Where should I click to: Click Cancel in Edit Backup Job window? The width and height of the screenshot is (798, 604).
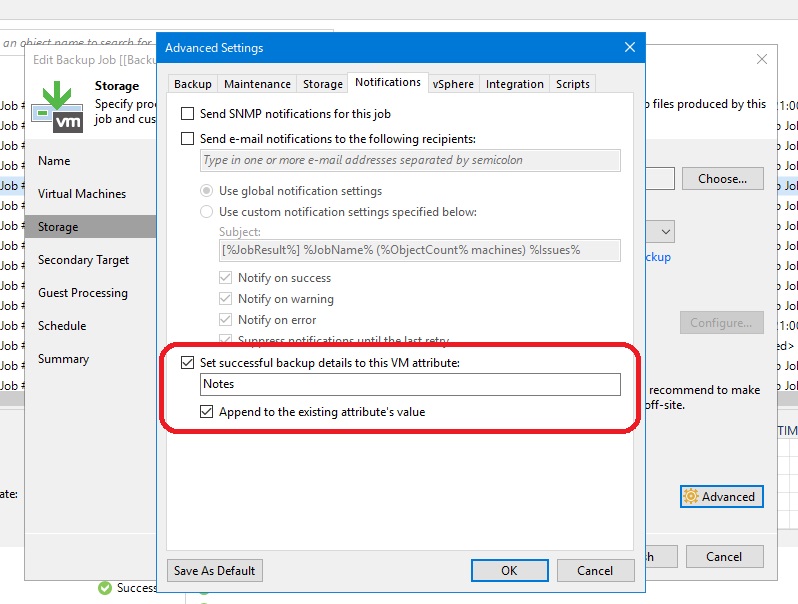[724, 557]
